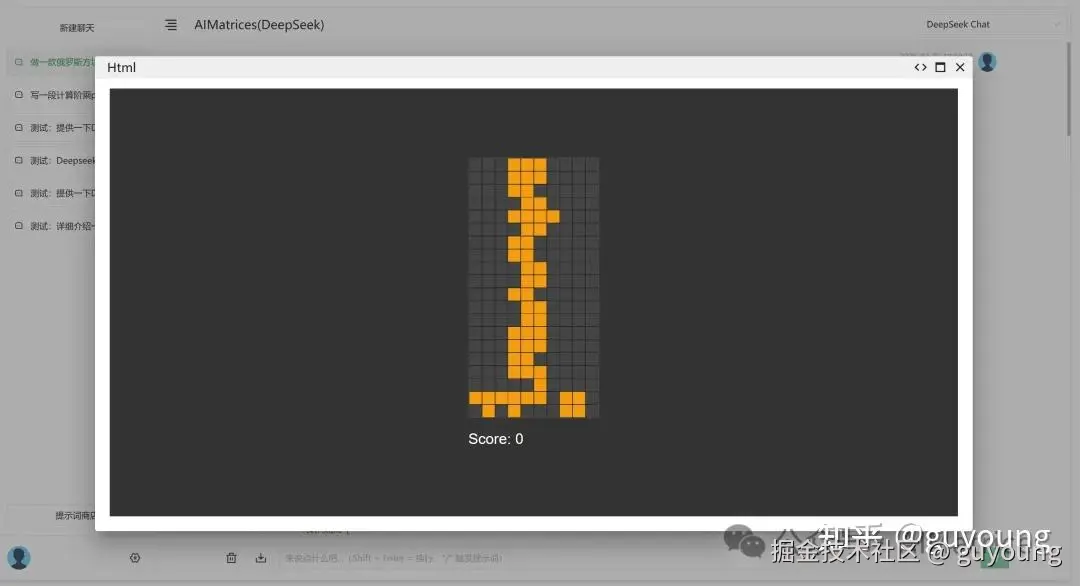1080x586 pixels.
Task: Select the chat starting with 写一段计算阶乘
Action: tap(52, 95)
